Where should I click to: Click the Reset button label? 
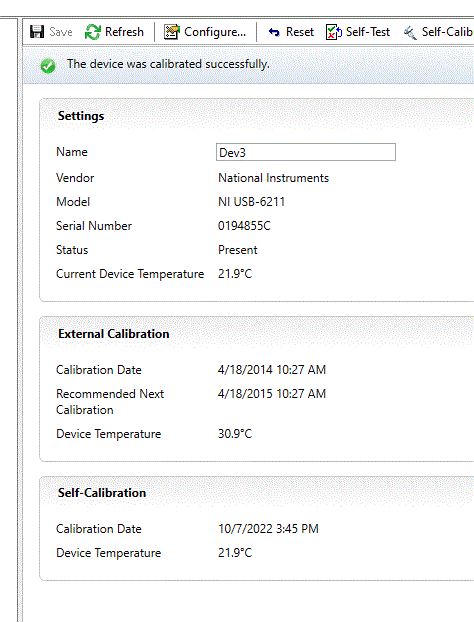tap(300, 32)
